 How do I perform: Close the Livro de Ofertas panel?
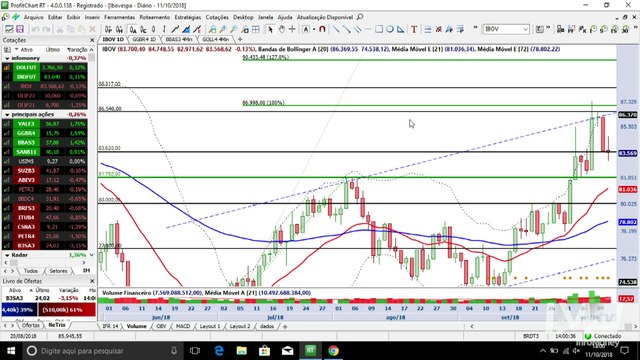pyautogui.click(x=92, y=281)
